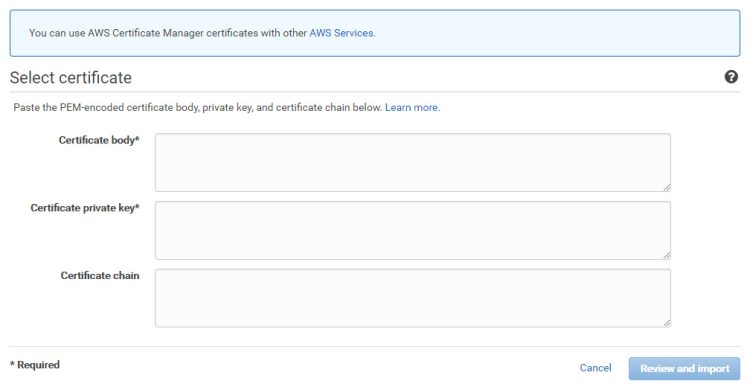
Task: Open the AWS Services link
Action: click(x=342, y=33)
